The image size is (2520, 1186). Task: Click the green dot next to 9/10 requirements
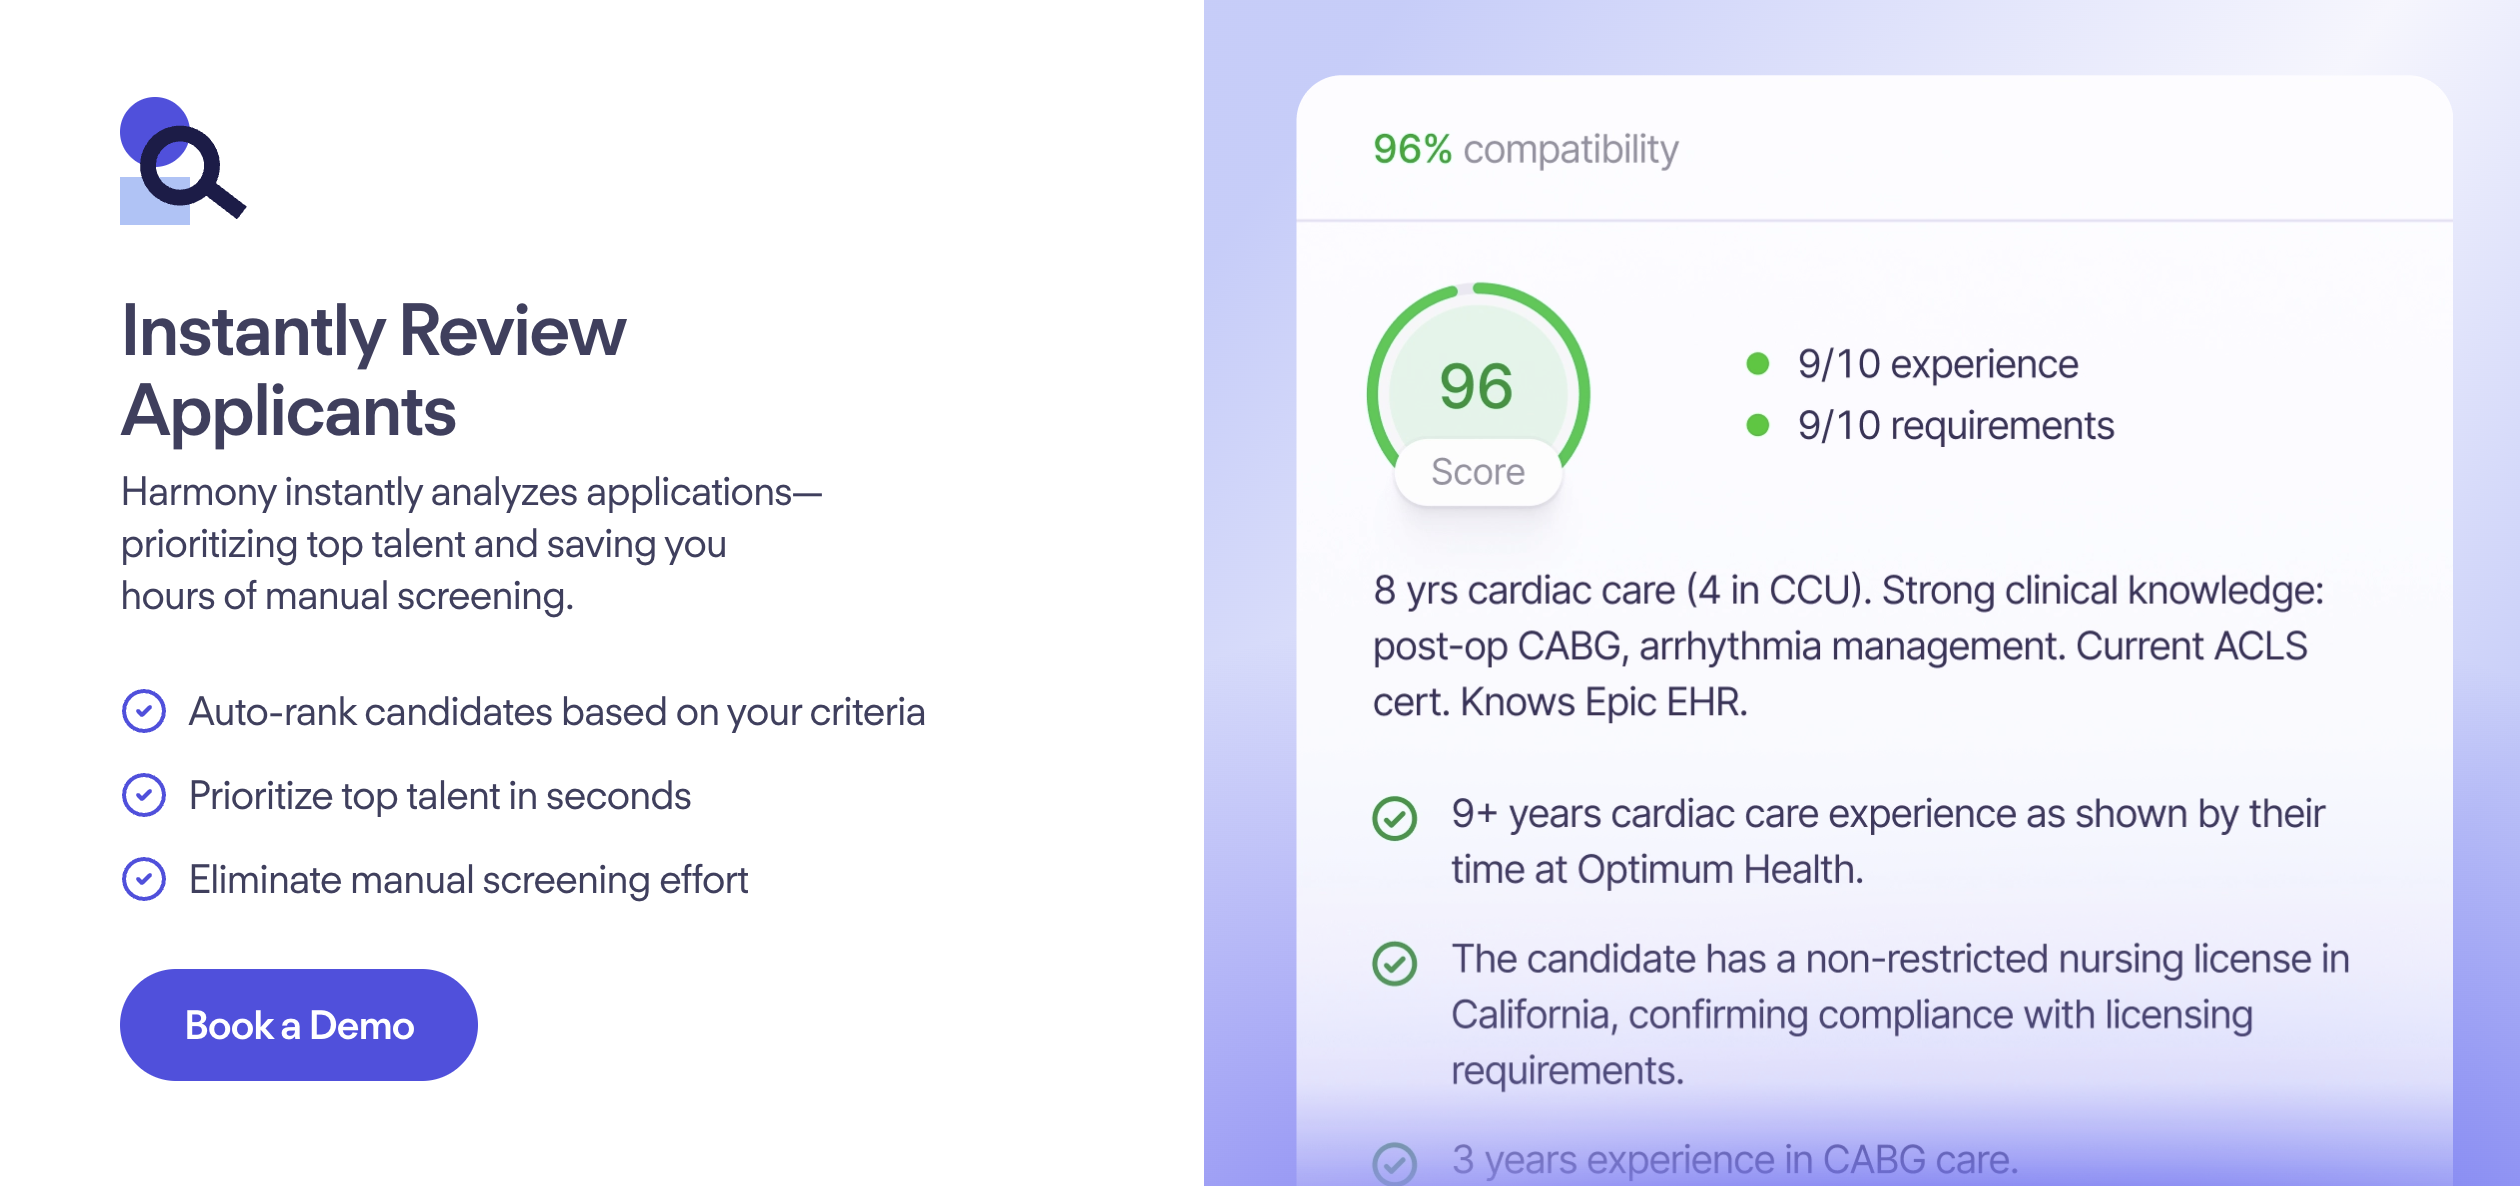tap(1757, 426)
